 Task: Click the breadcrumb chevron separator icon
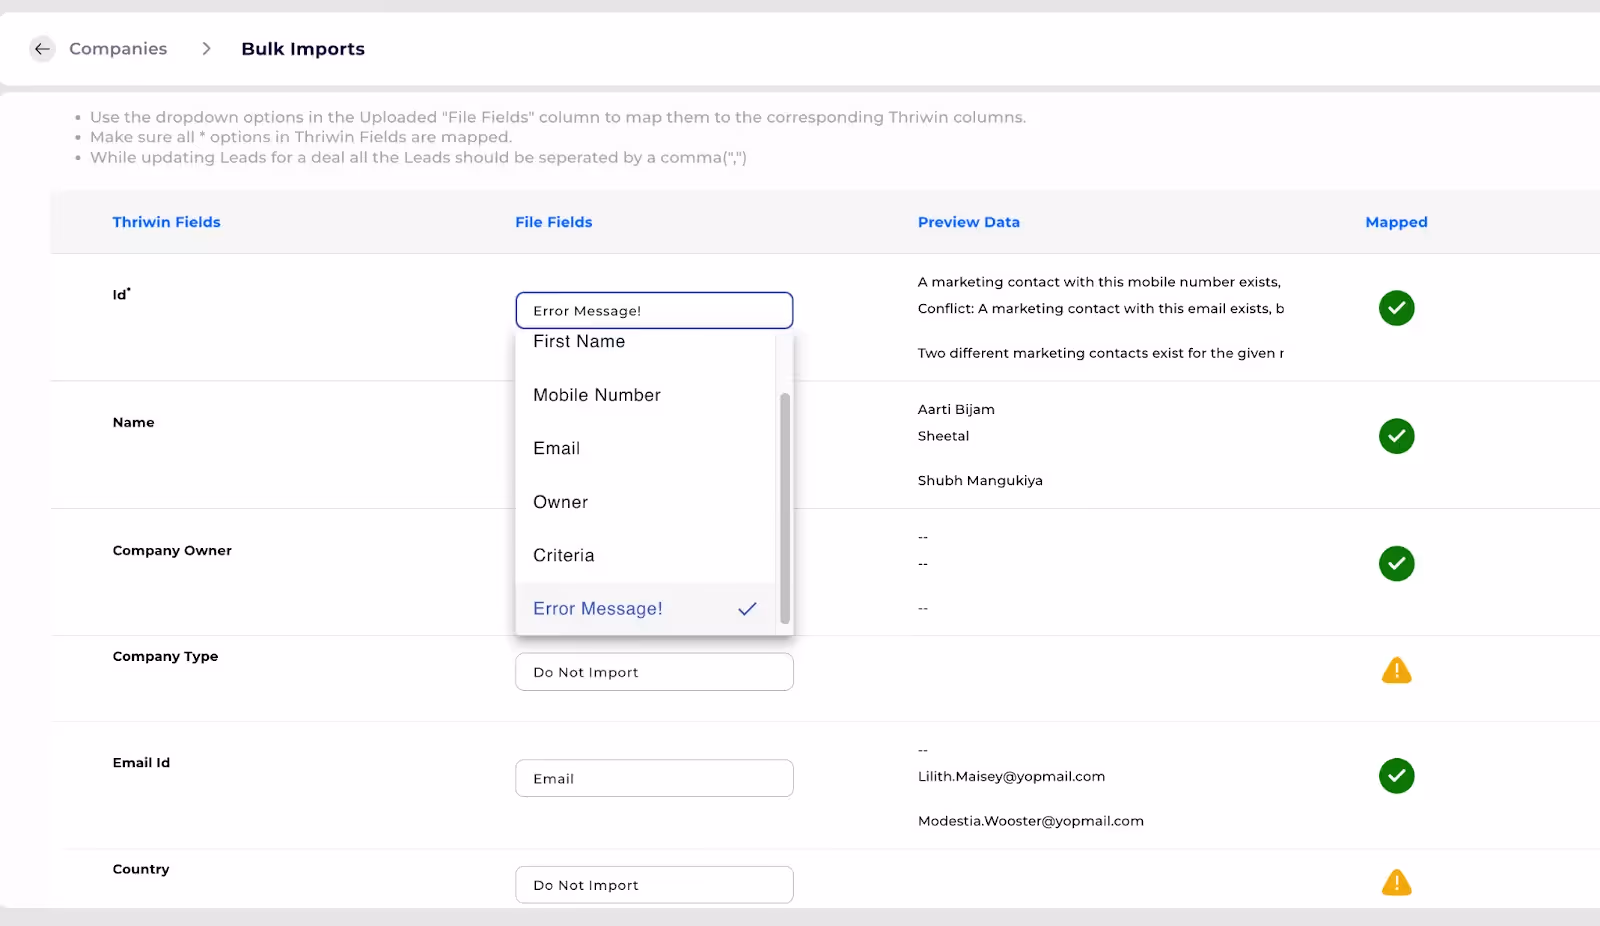tap(206, 48)
